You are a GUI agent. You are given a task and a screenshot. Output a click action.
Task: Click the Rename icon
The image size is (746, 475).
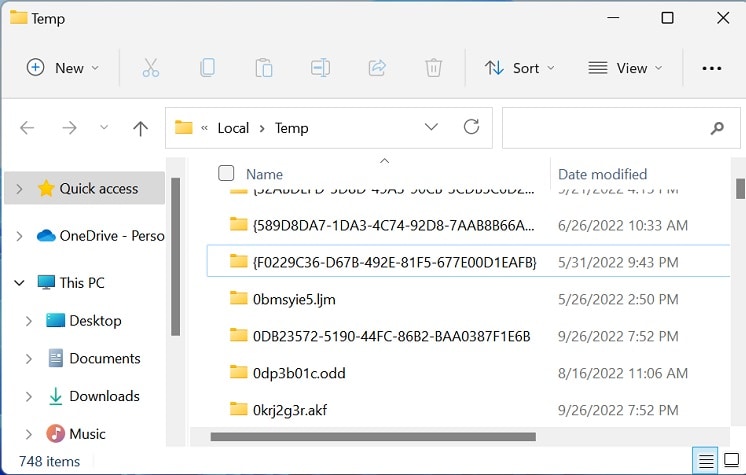tap(320, 68)
